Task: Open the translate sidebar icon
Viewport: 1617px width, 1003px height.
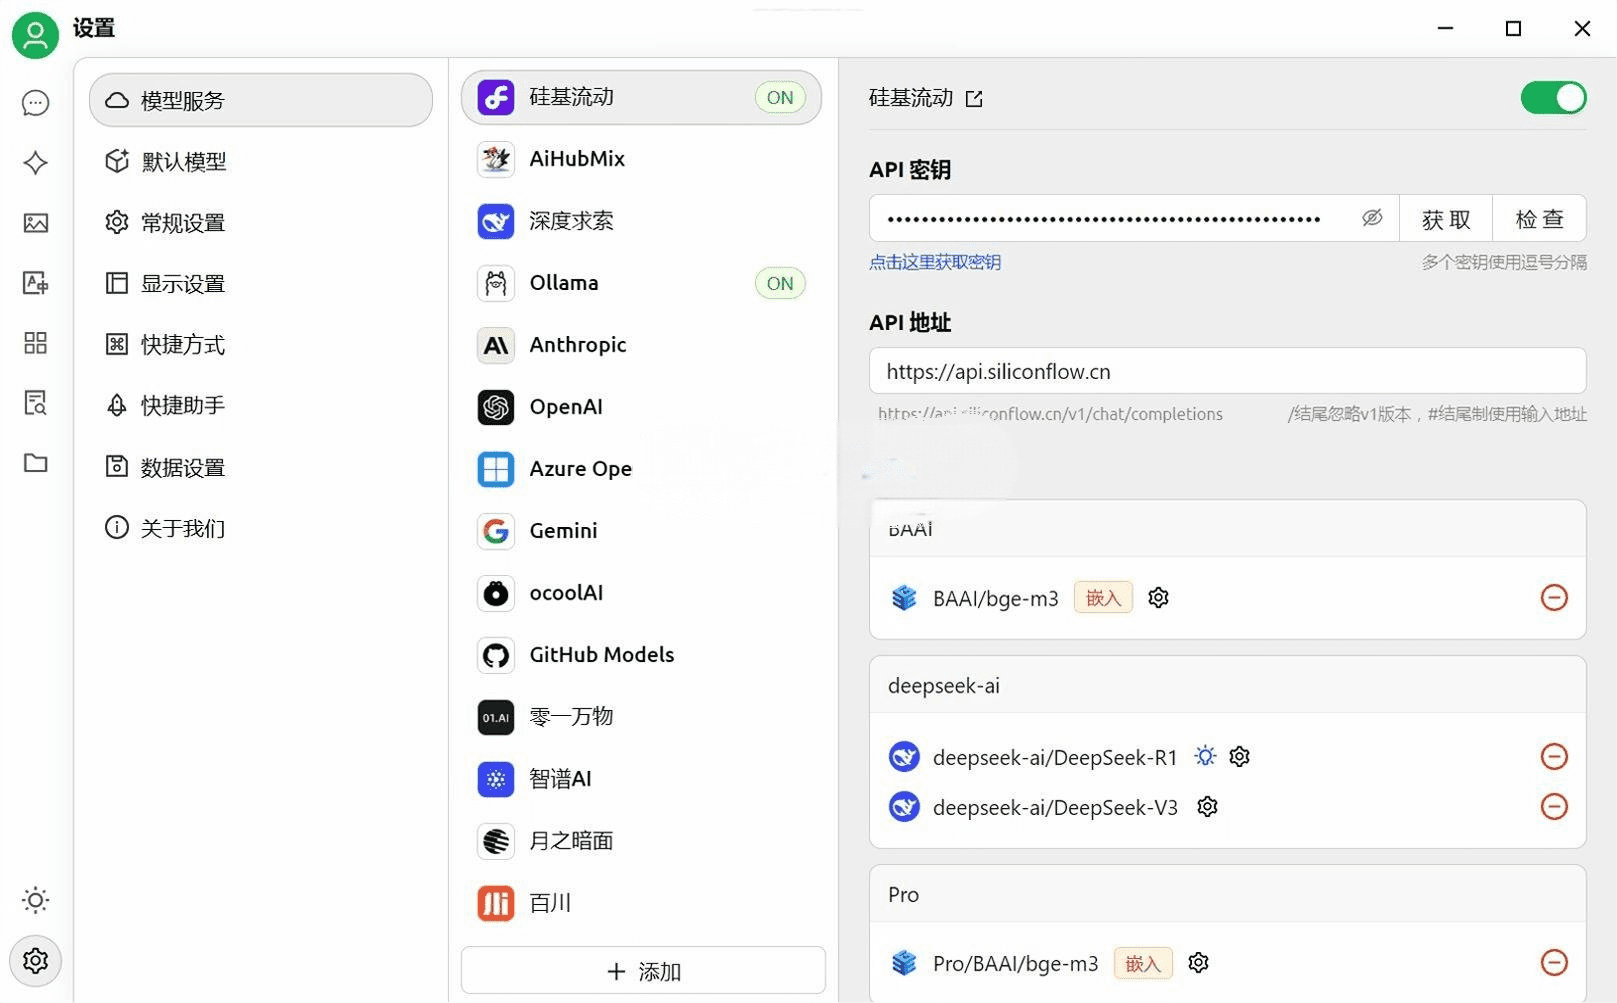Action: tap(35, 283)
